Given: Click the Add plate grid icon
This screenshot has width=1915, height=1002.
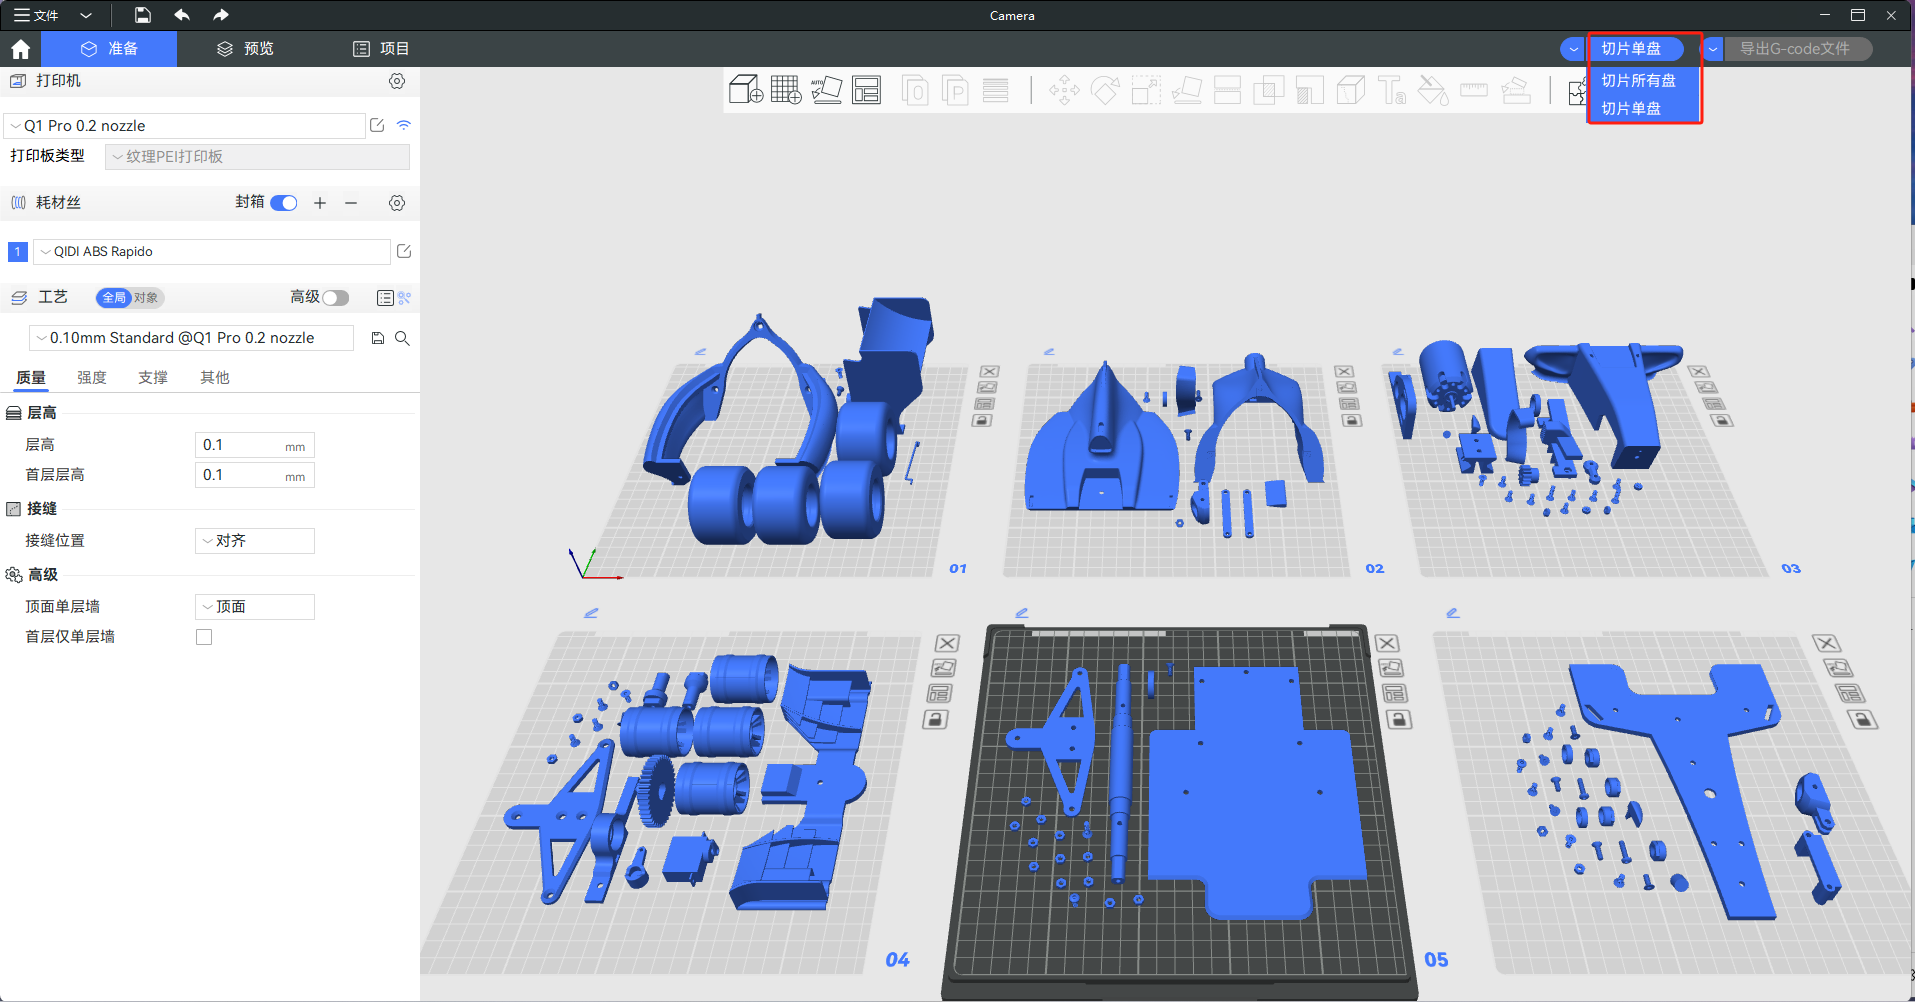Looking at the screenshot, I should click(786, 90).
